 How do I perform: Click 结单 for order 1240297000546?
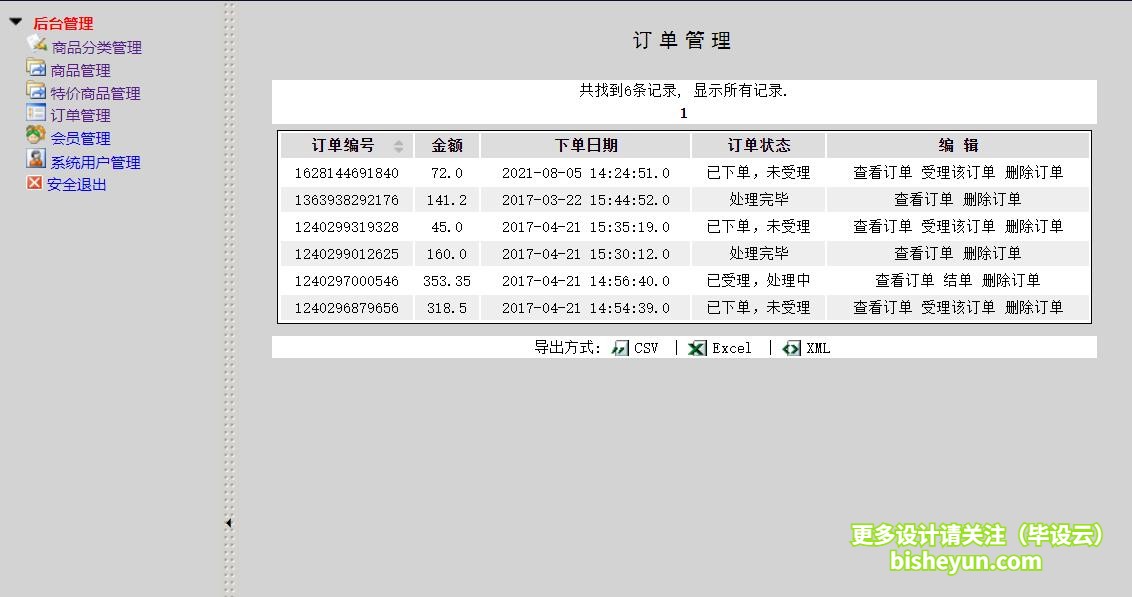point(958,280)
